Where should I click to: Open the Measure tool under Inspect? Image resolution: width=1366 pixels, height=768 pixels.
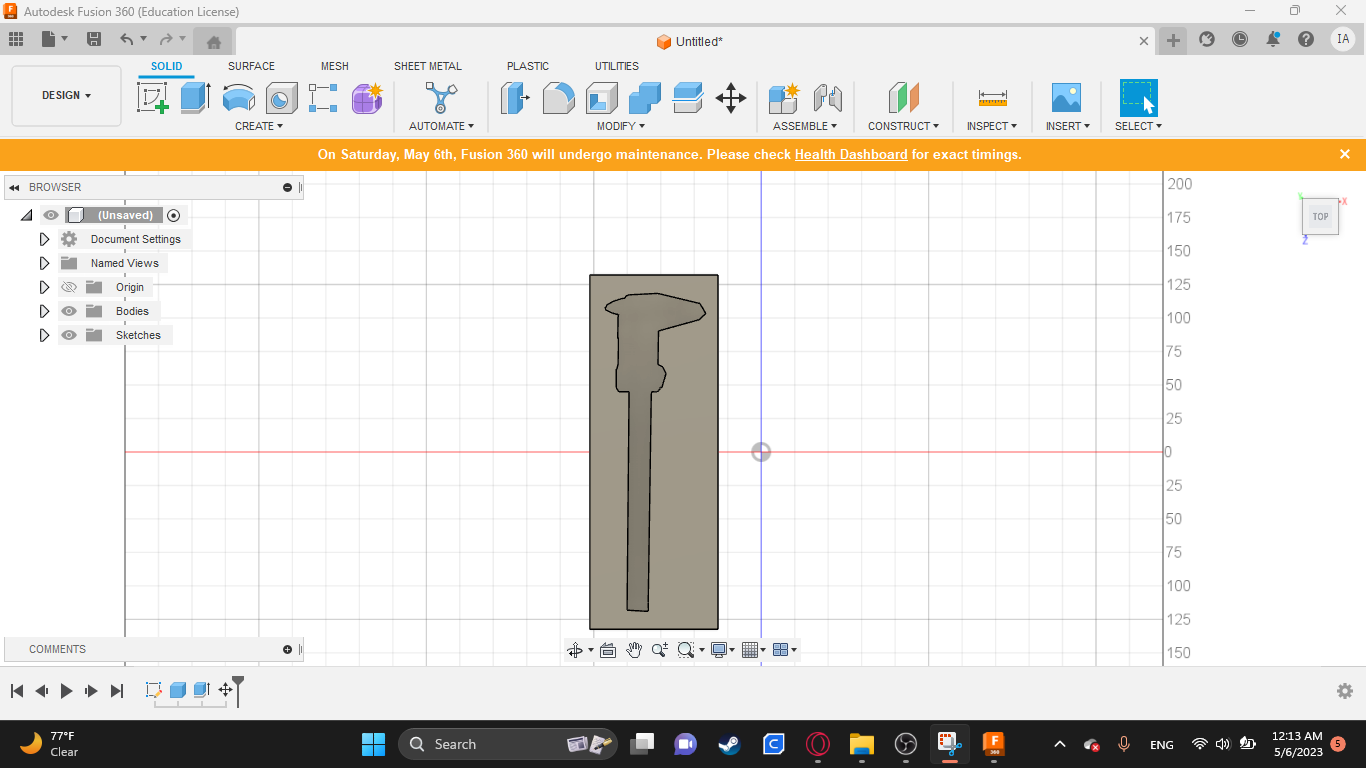(992, 98)
